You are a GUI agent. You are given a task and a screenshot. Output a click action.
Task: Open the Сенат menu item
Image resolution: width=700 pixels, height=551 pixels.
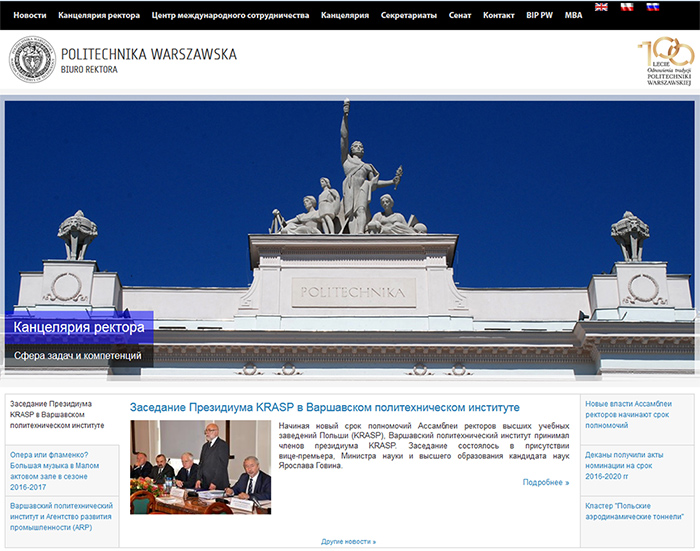pos(460,15)
